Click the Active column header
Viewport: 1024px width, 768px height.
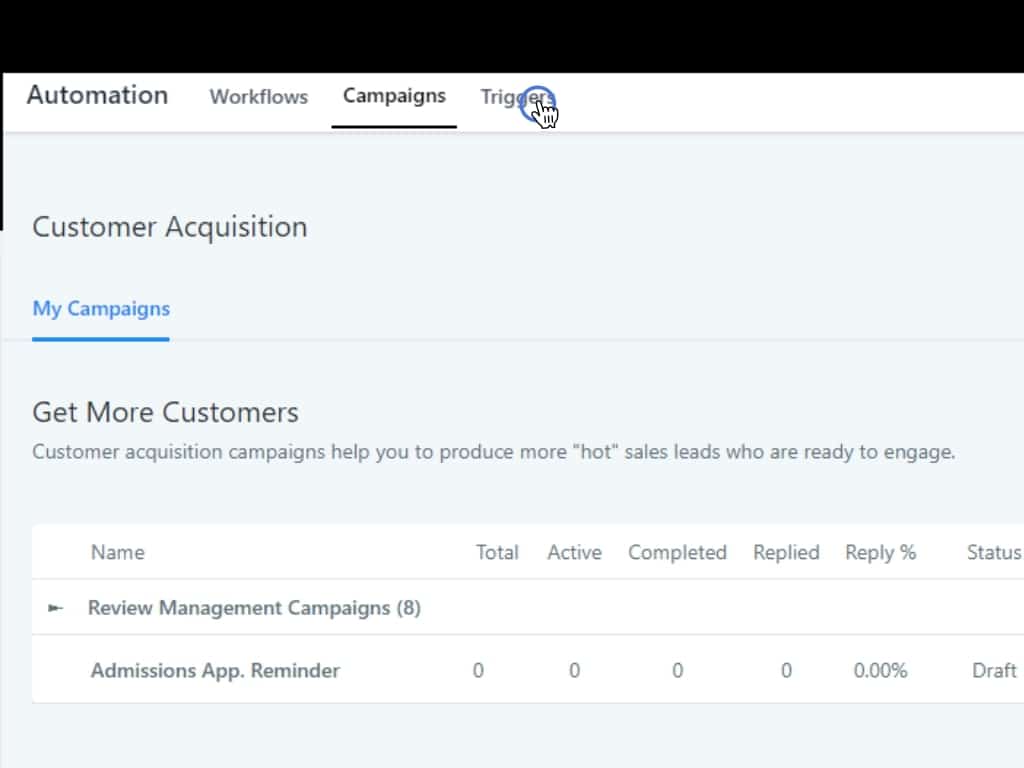(574, 552)
